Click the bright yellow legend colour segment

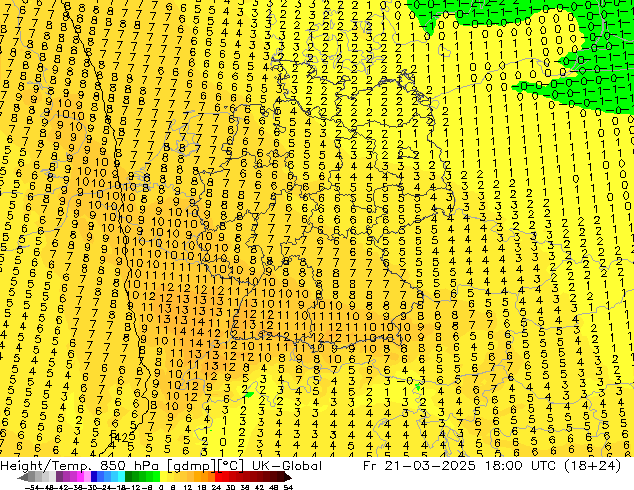pos(163,476)
